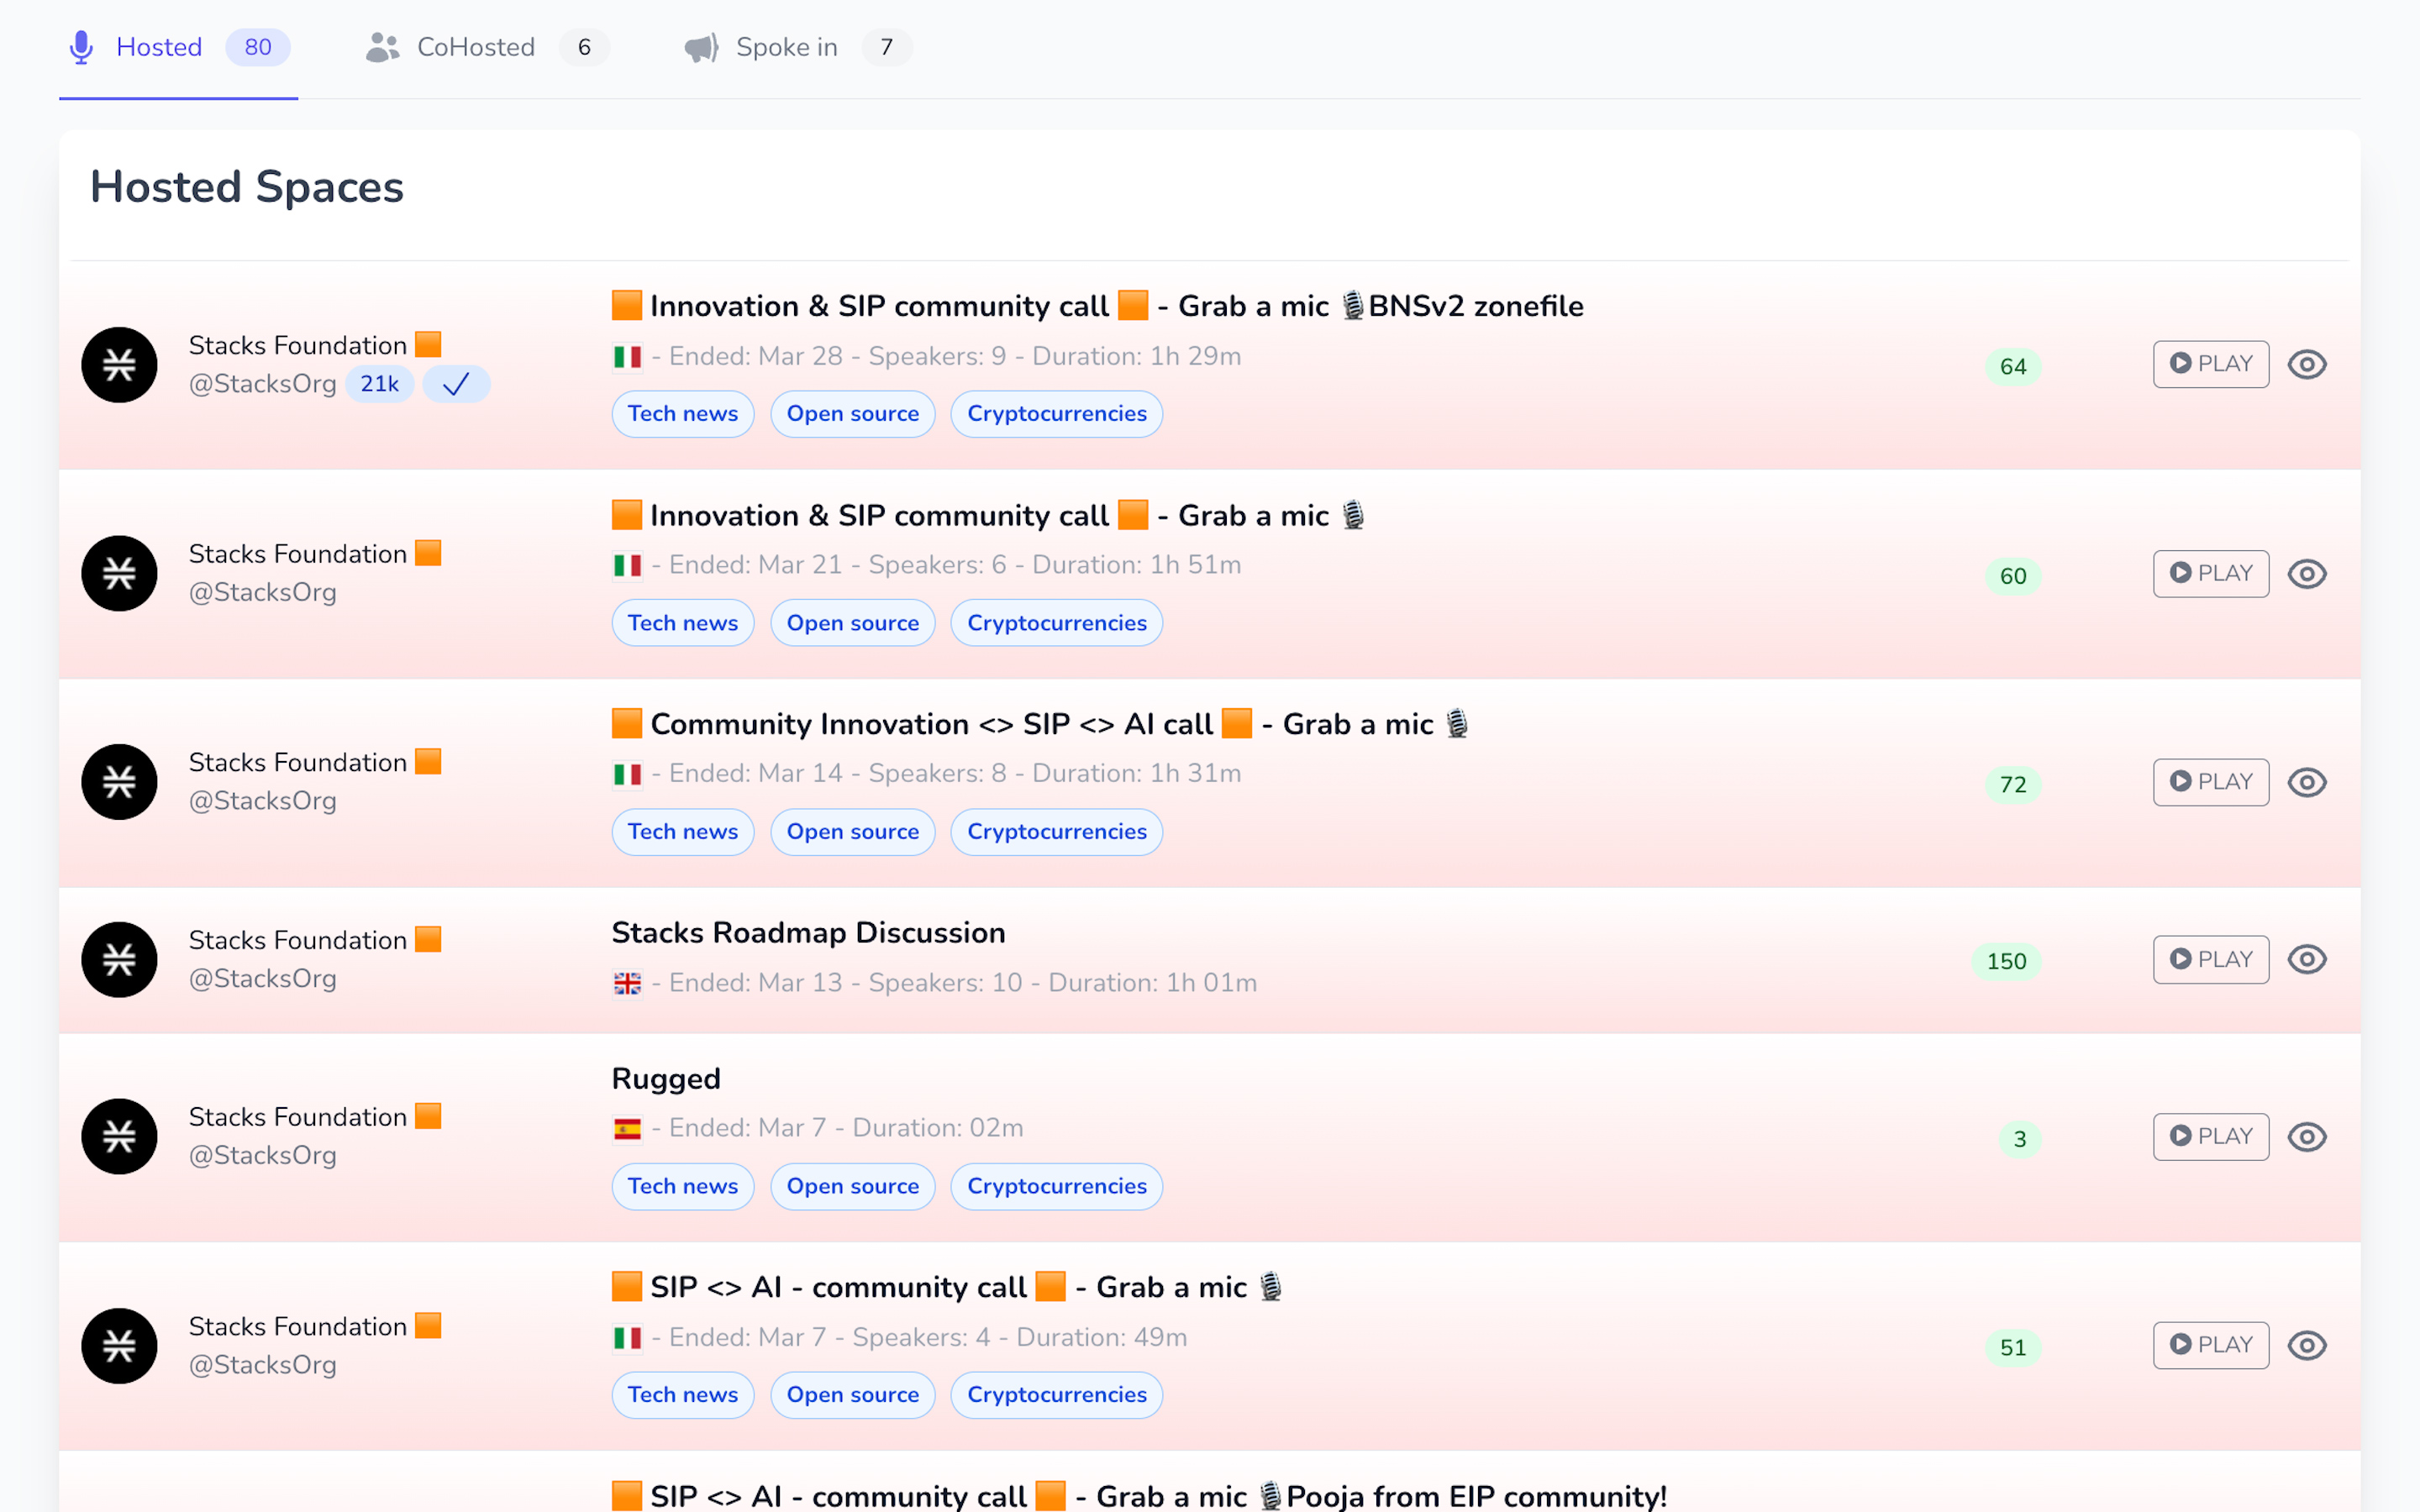2420x1512 pixels.
Task: Click the 150 listeners count badge
Action: 2005,961
